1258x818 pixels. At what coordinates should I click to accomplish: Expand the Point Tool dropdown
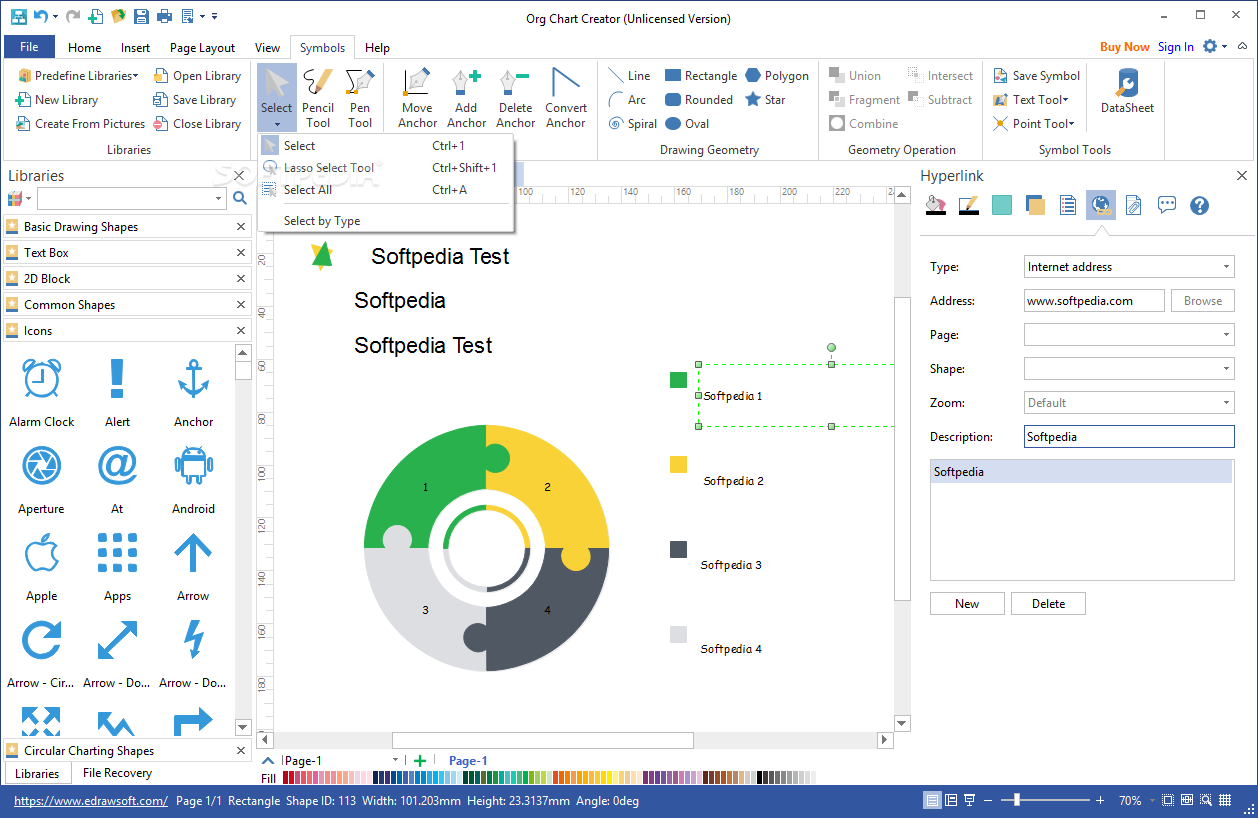1034,124
